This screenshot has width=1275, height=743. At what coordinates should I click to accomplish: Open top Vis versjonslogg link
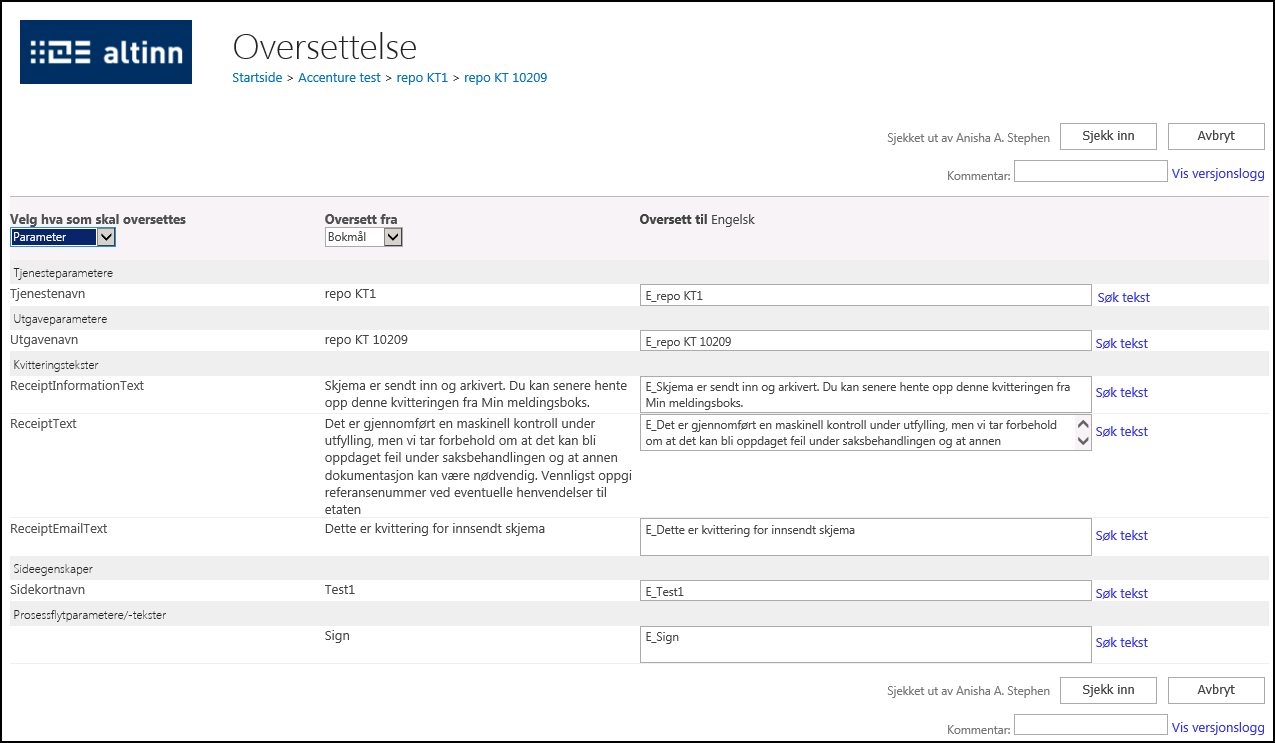[1218, 173]
